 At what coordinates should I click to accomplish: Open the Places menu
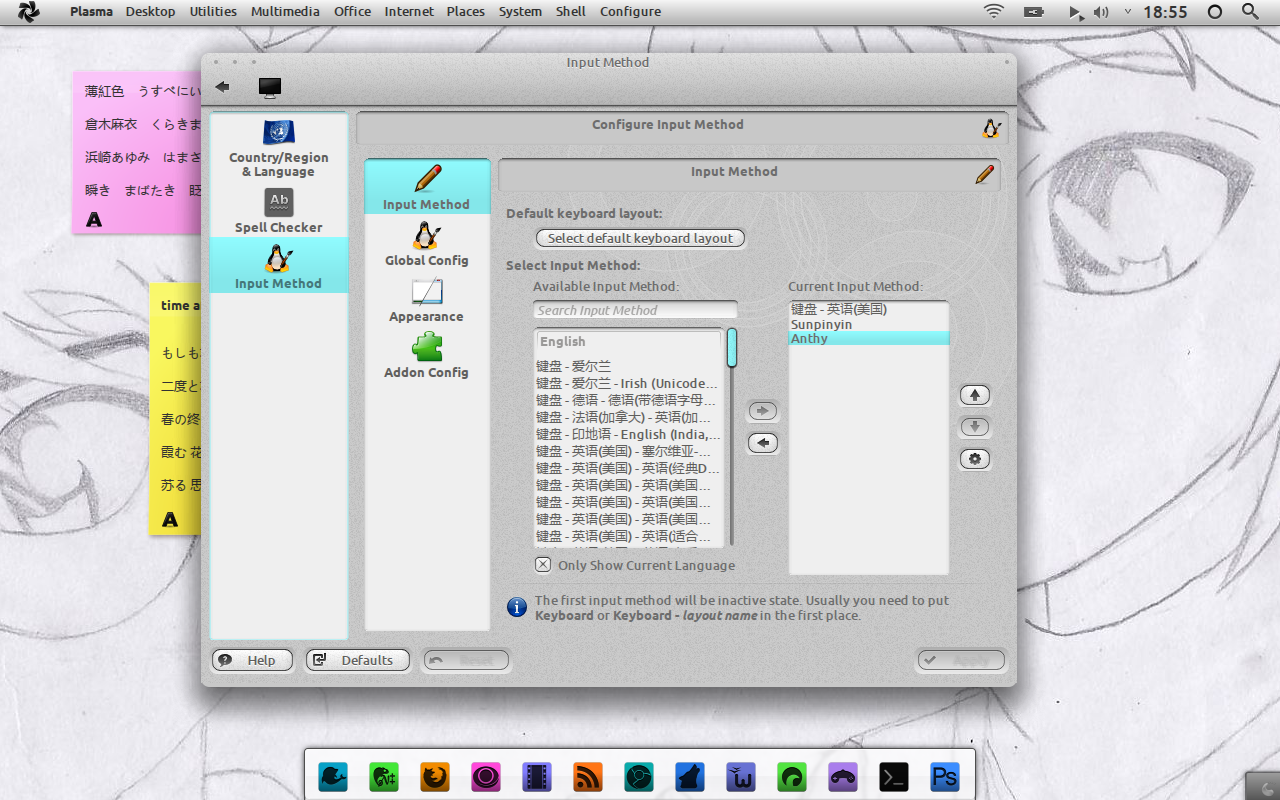[x=466, y=12]
